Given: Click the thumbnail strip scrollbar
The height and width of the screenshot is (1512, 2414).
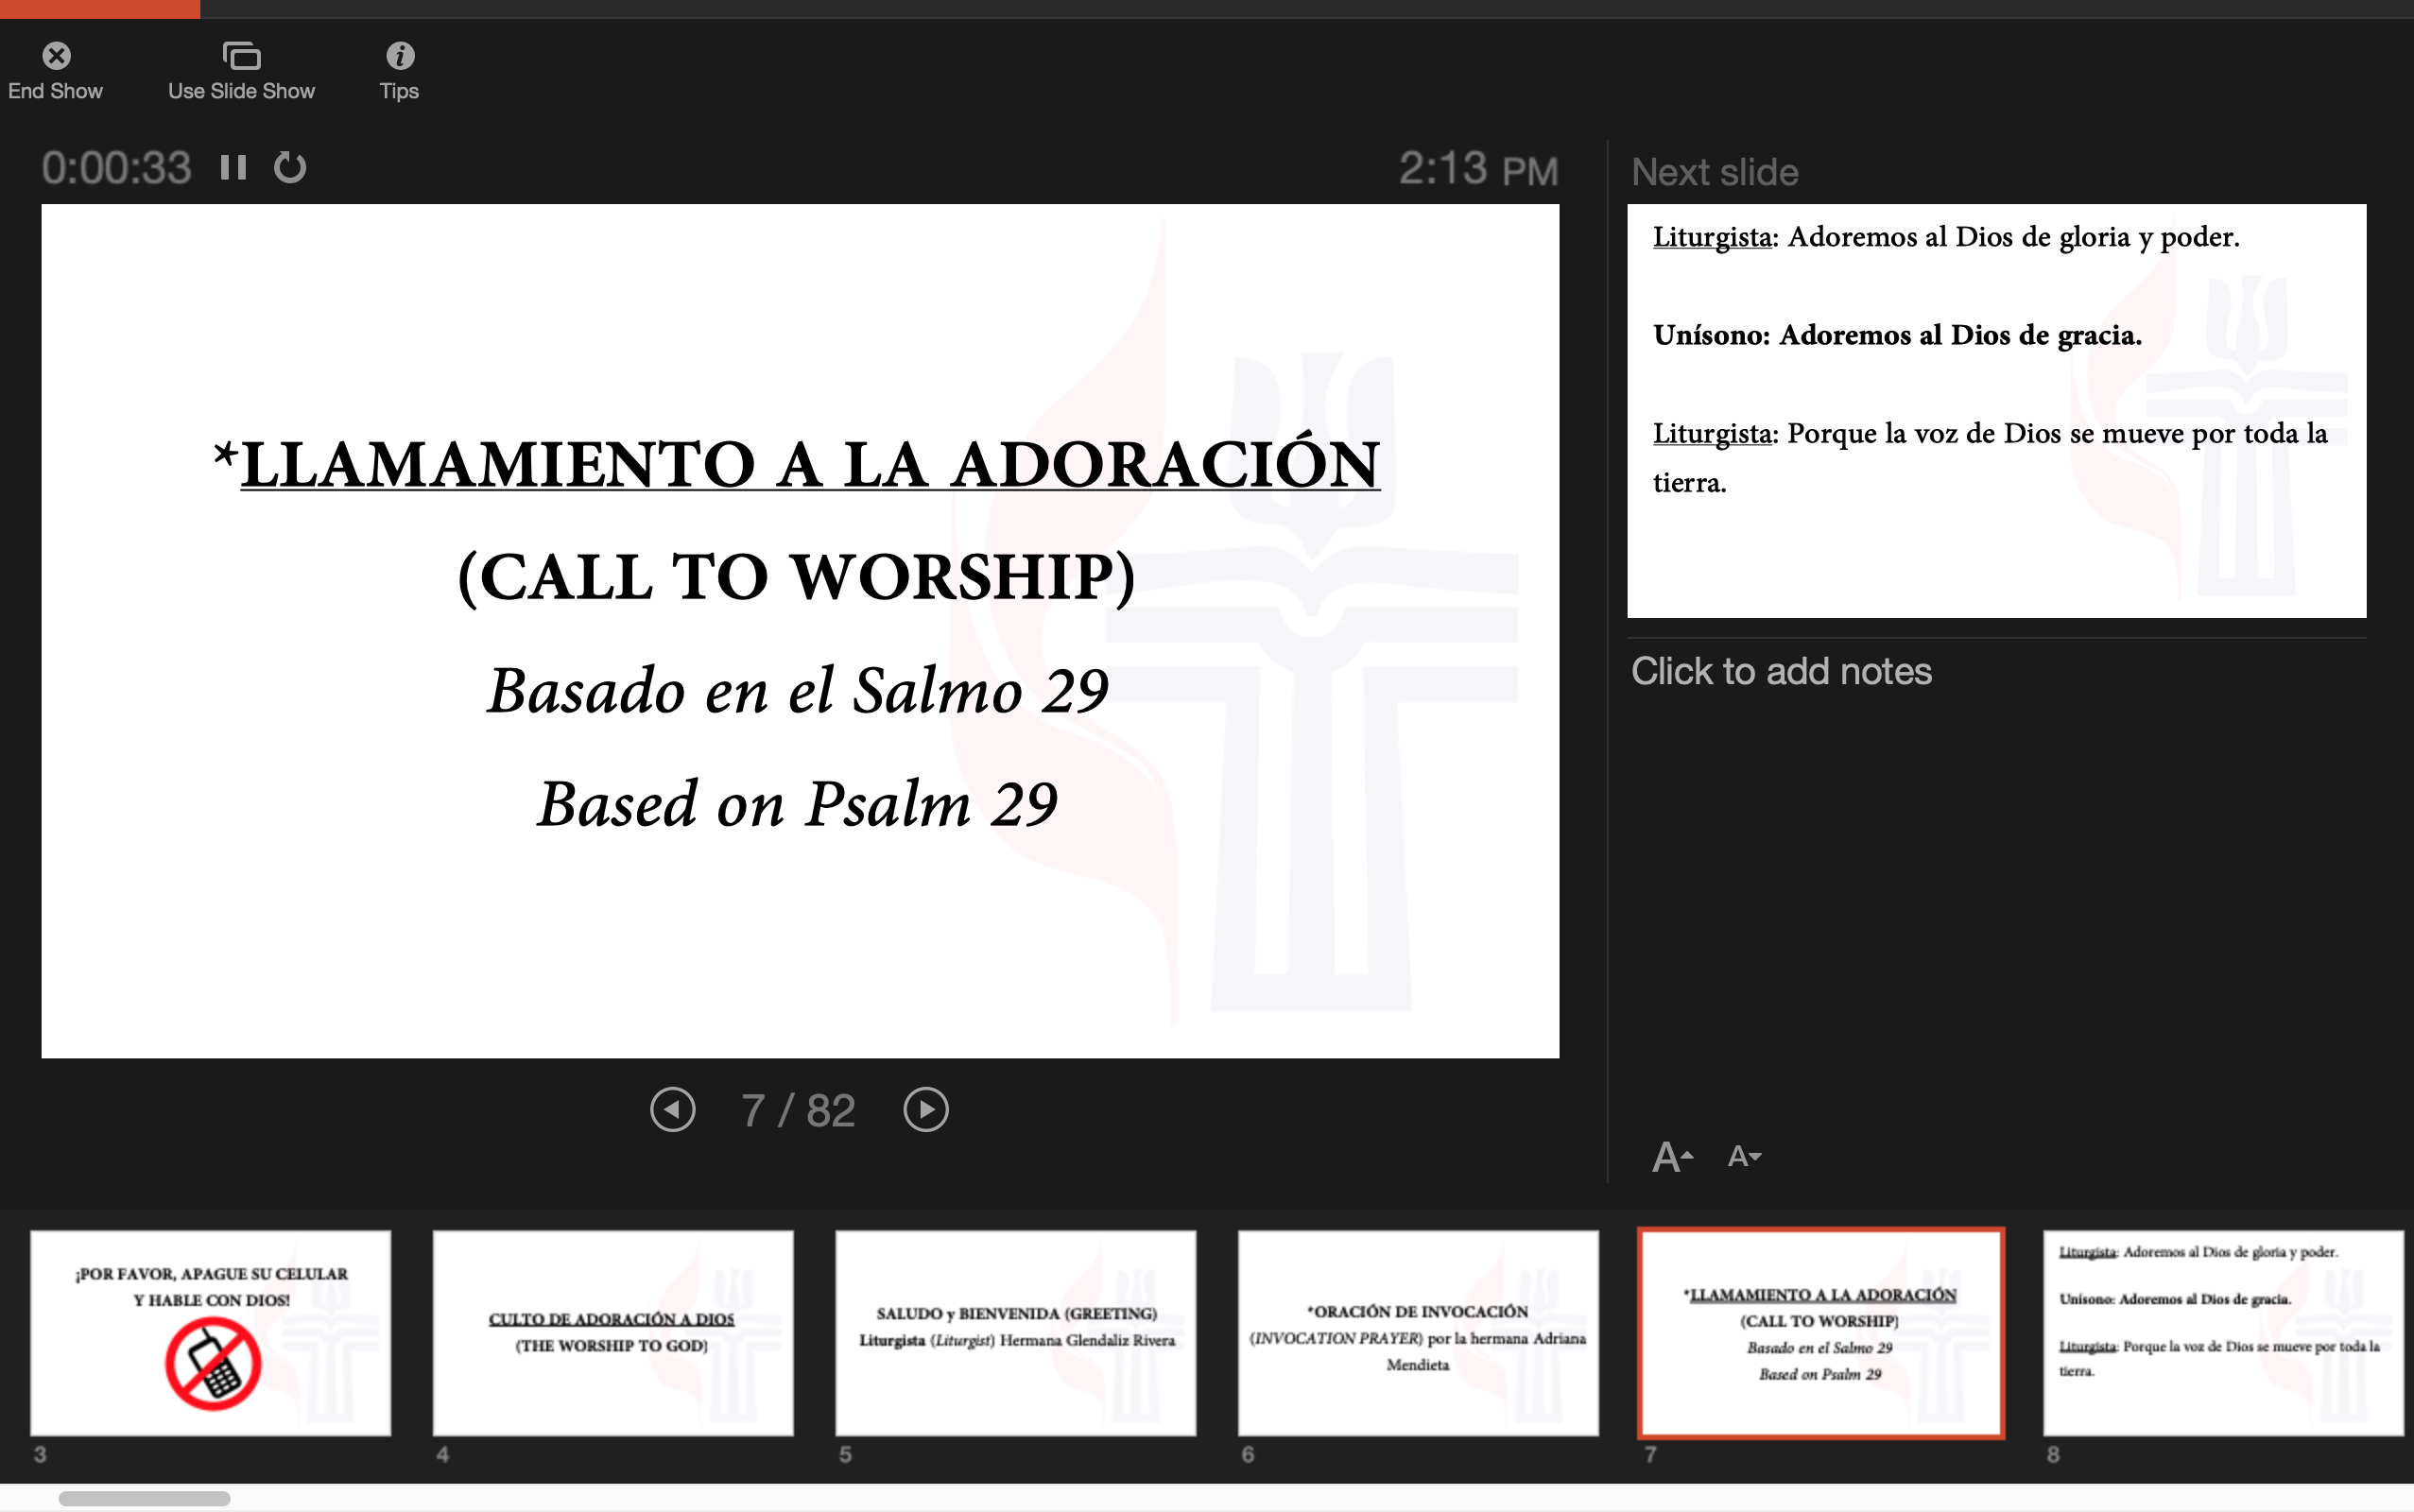Looking at the screenshot, I should [x=145, y=1498].
